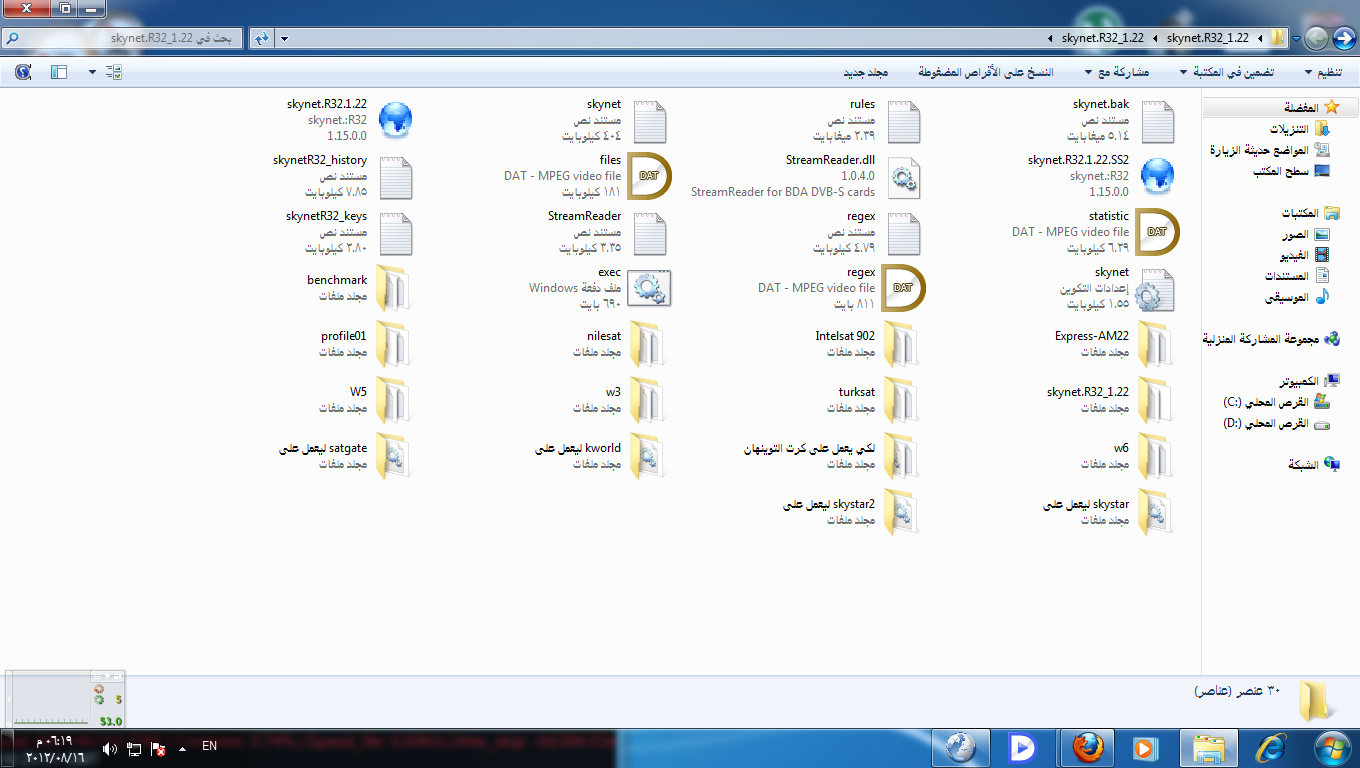This screenshot has width=1360, height=768.
Task: Expand the address bar history dropdown
Action: [x=285, y=38]
